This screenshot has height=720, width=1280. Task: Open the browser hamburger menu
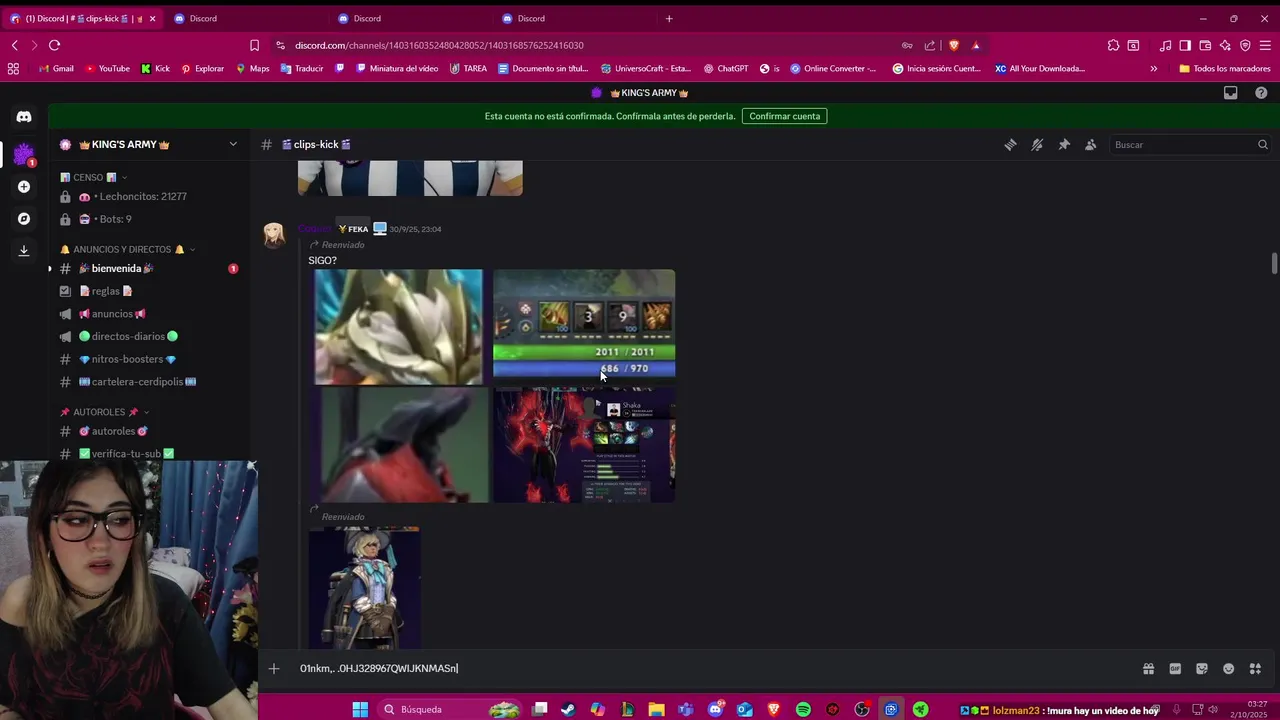(x=1265, y=45)
